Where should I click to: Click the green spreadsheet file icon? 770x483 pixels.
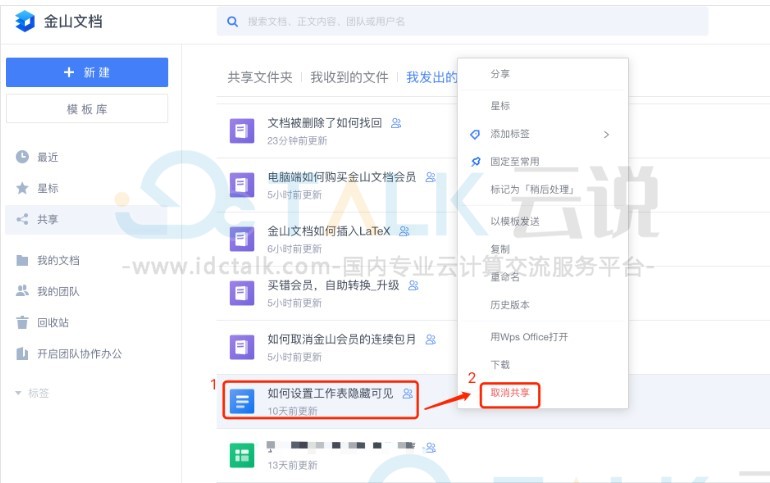pyautogui.click(x=242, y=456)
